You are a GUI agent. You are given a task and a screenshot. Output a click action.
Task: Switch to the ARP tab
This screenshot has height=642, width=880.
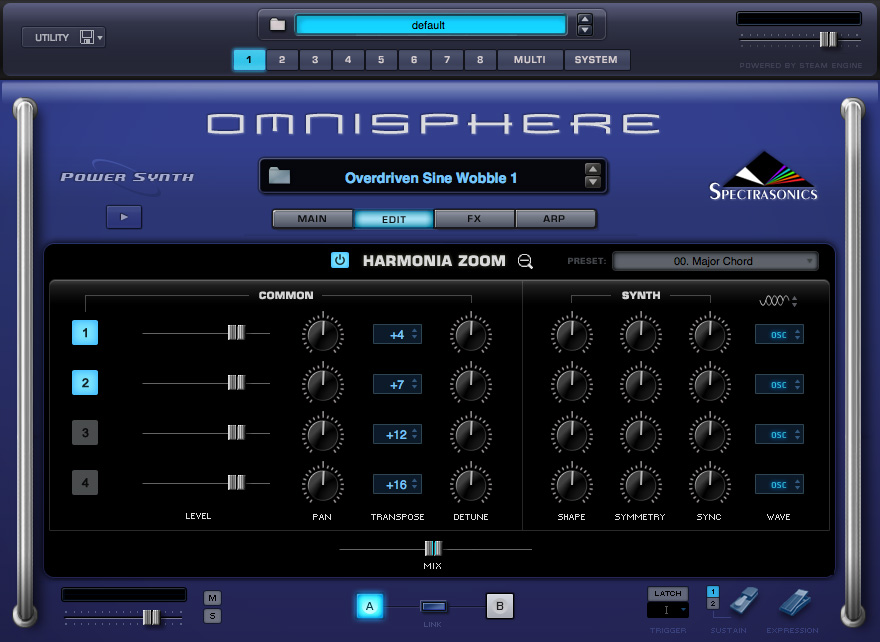coord(554,219)
